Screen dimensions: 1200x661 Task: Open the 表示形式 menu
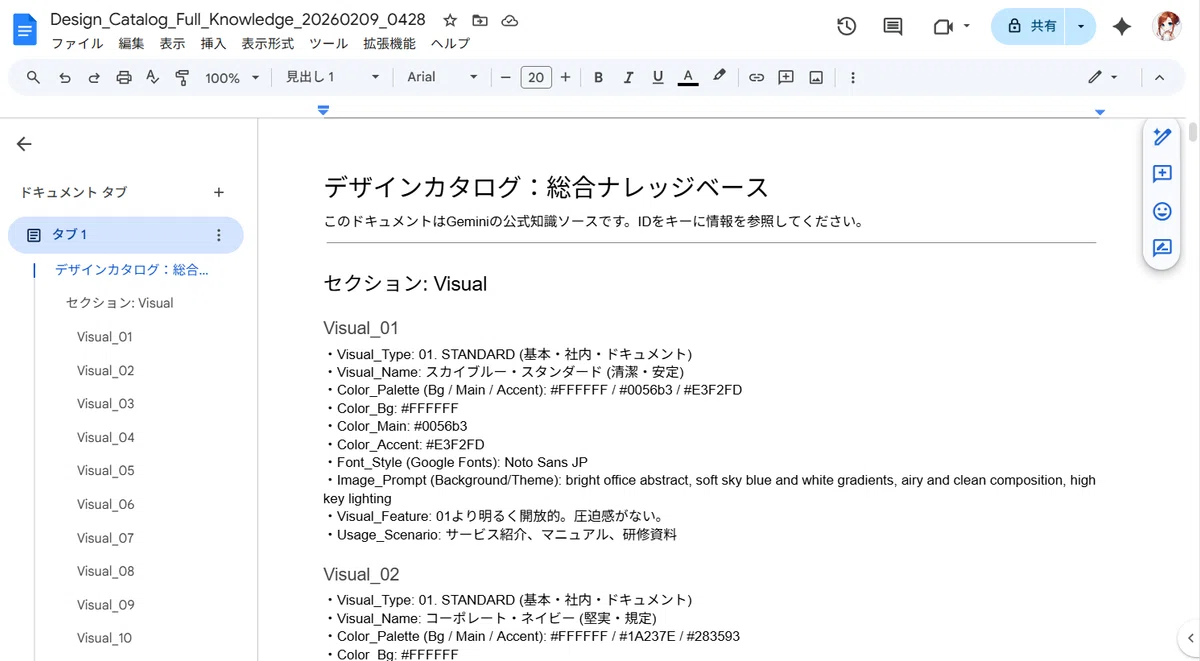(x=268, y=44)
